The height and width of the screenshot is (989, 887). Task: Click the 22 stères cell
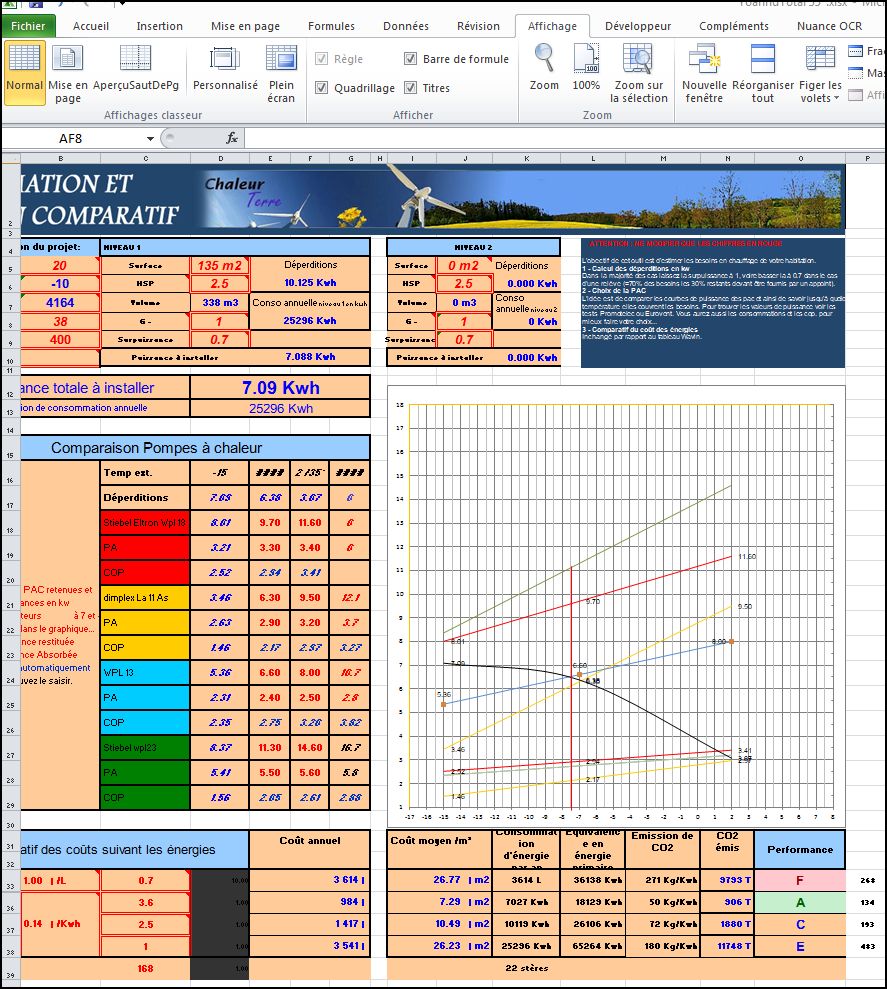tap(527, 968)
